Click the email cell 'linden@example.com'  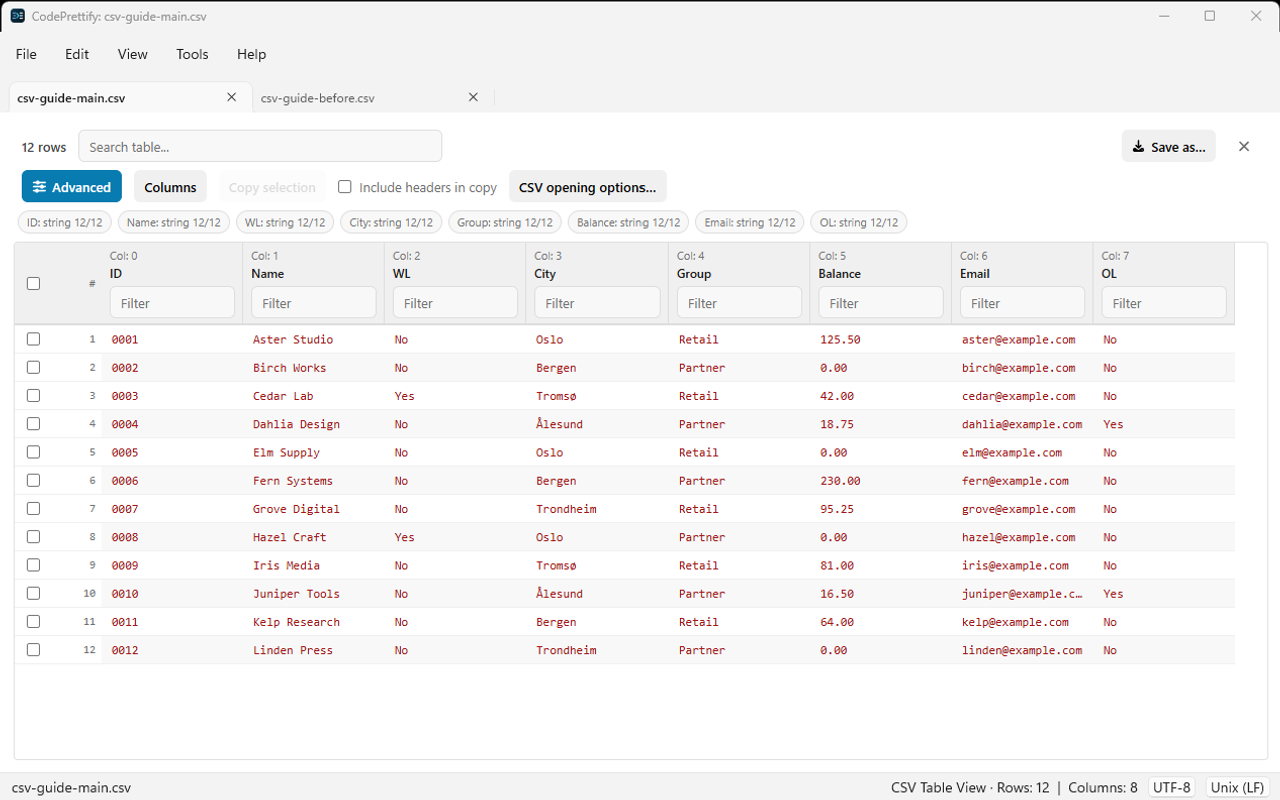(x=1022, y=650)
